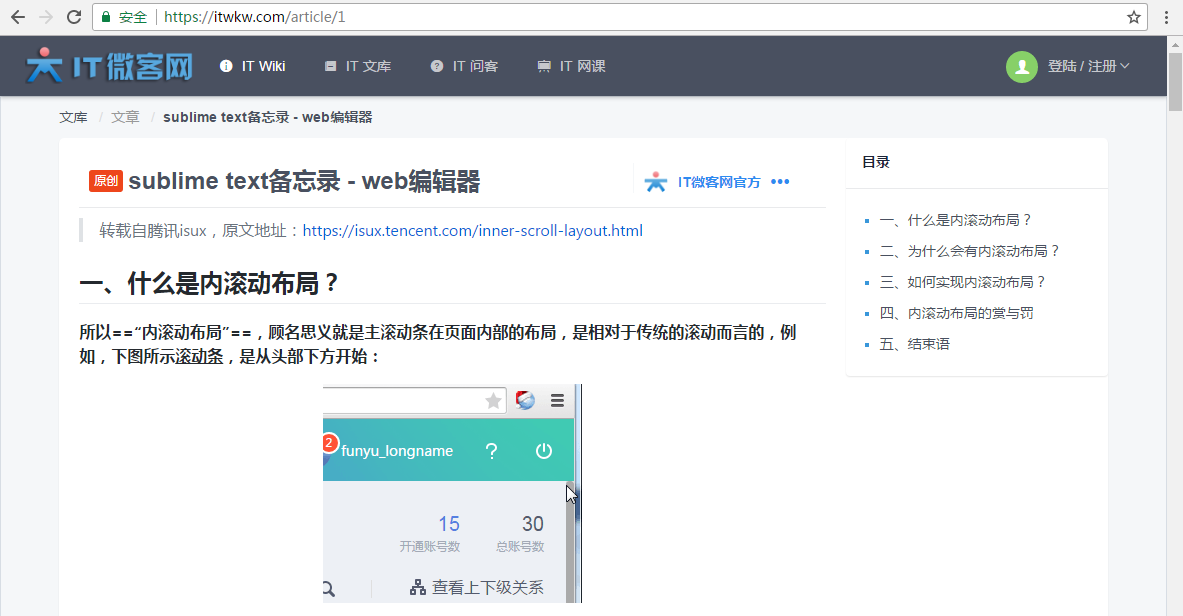Viewport: 1183px width, 616px height.
Task: Click the 文库 breadcrumb link
Action: pos(73,117)
